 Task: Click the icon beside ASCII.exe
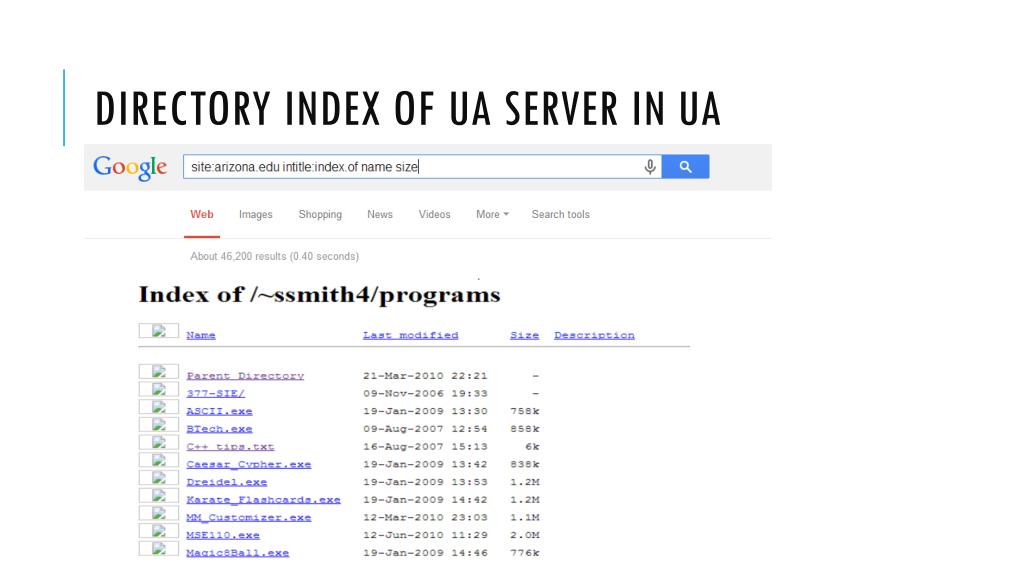[x=159, y=407]
